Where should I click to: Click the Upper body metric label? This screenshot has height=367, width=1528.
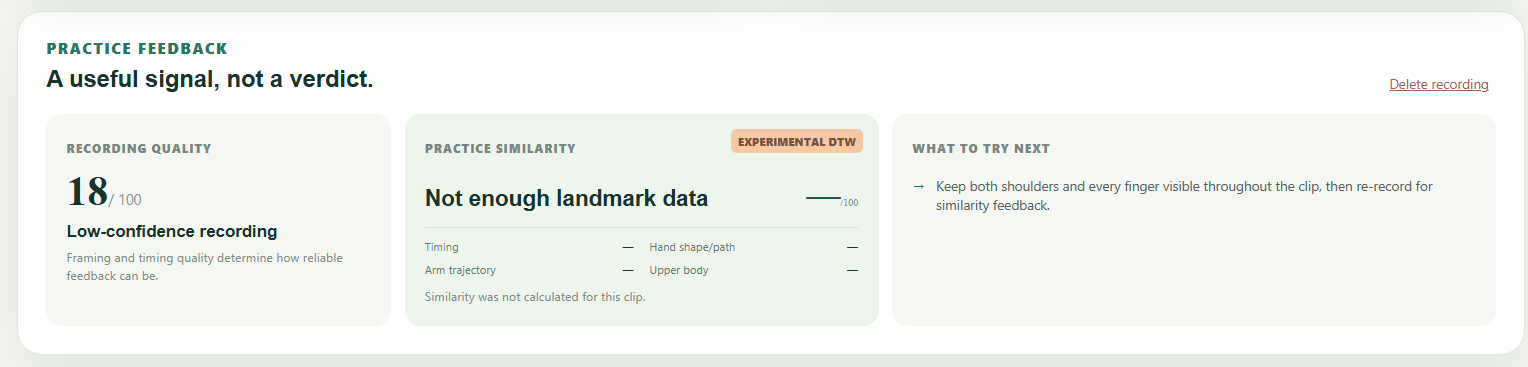680,270
